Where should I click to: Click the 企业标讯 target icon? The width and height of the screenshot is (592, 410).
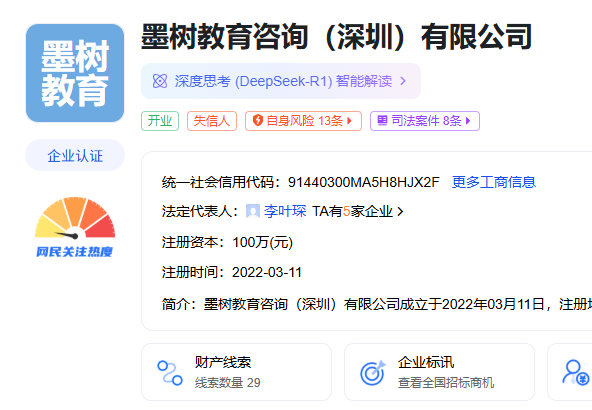click(x=373, y=373)
